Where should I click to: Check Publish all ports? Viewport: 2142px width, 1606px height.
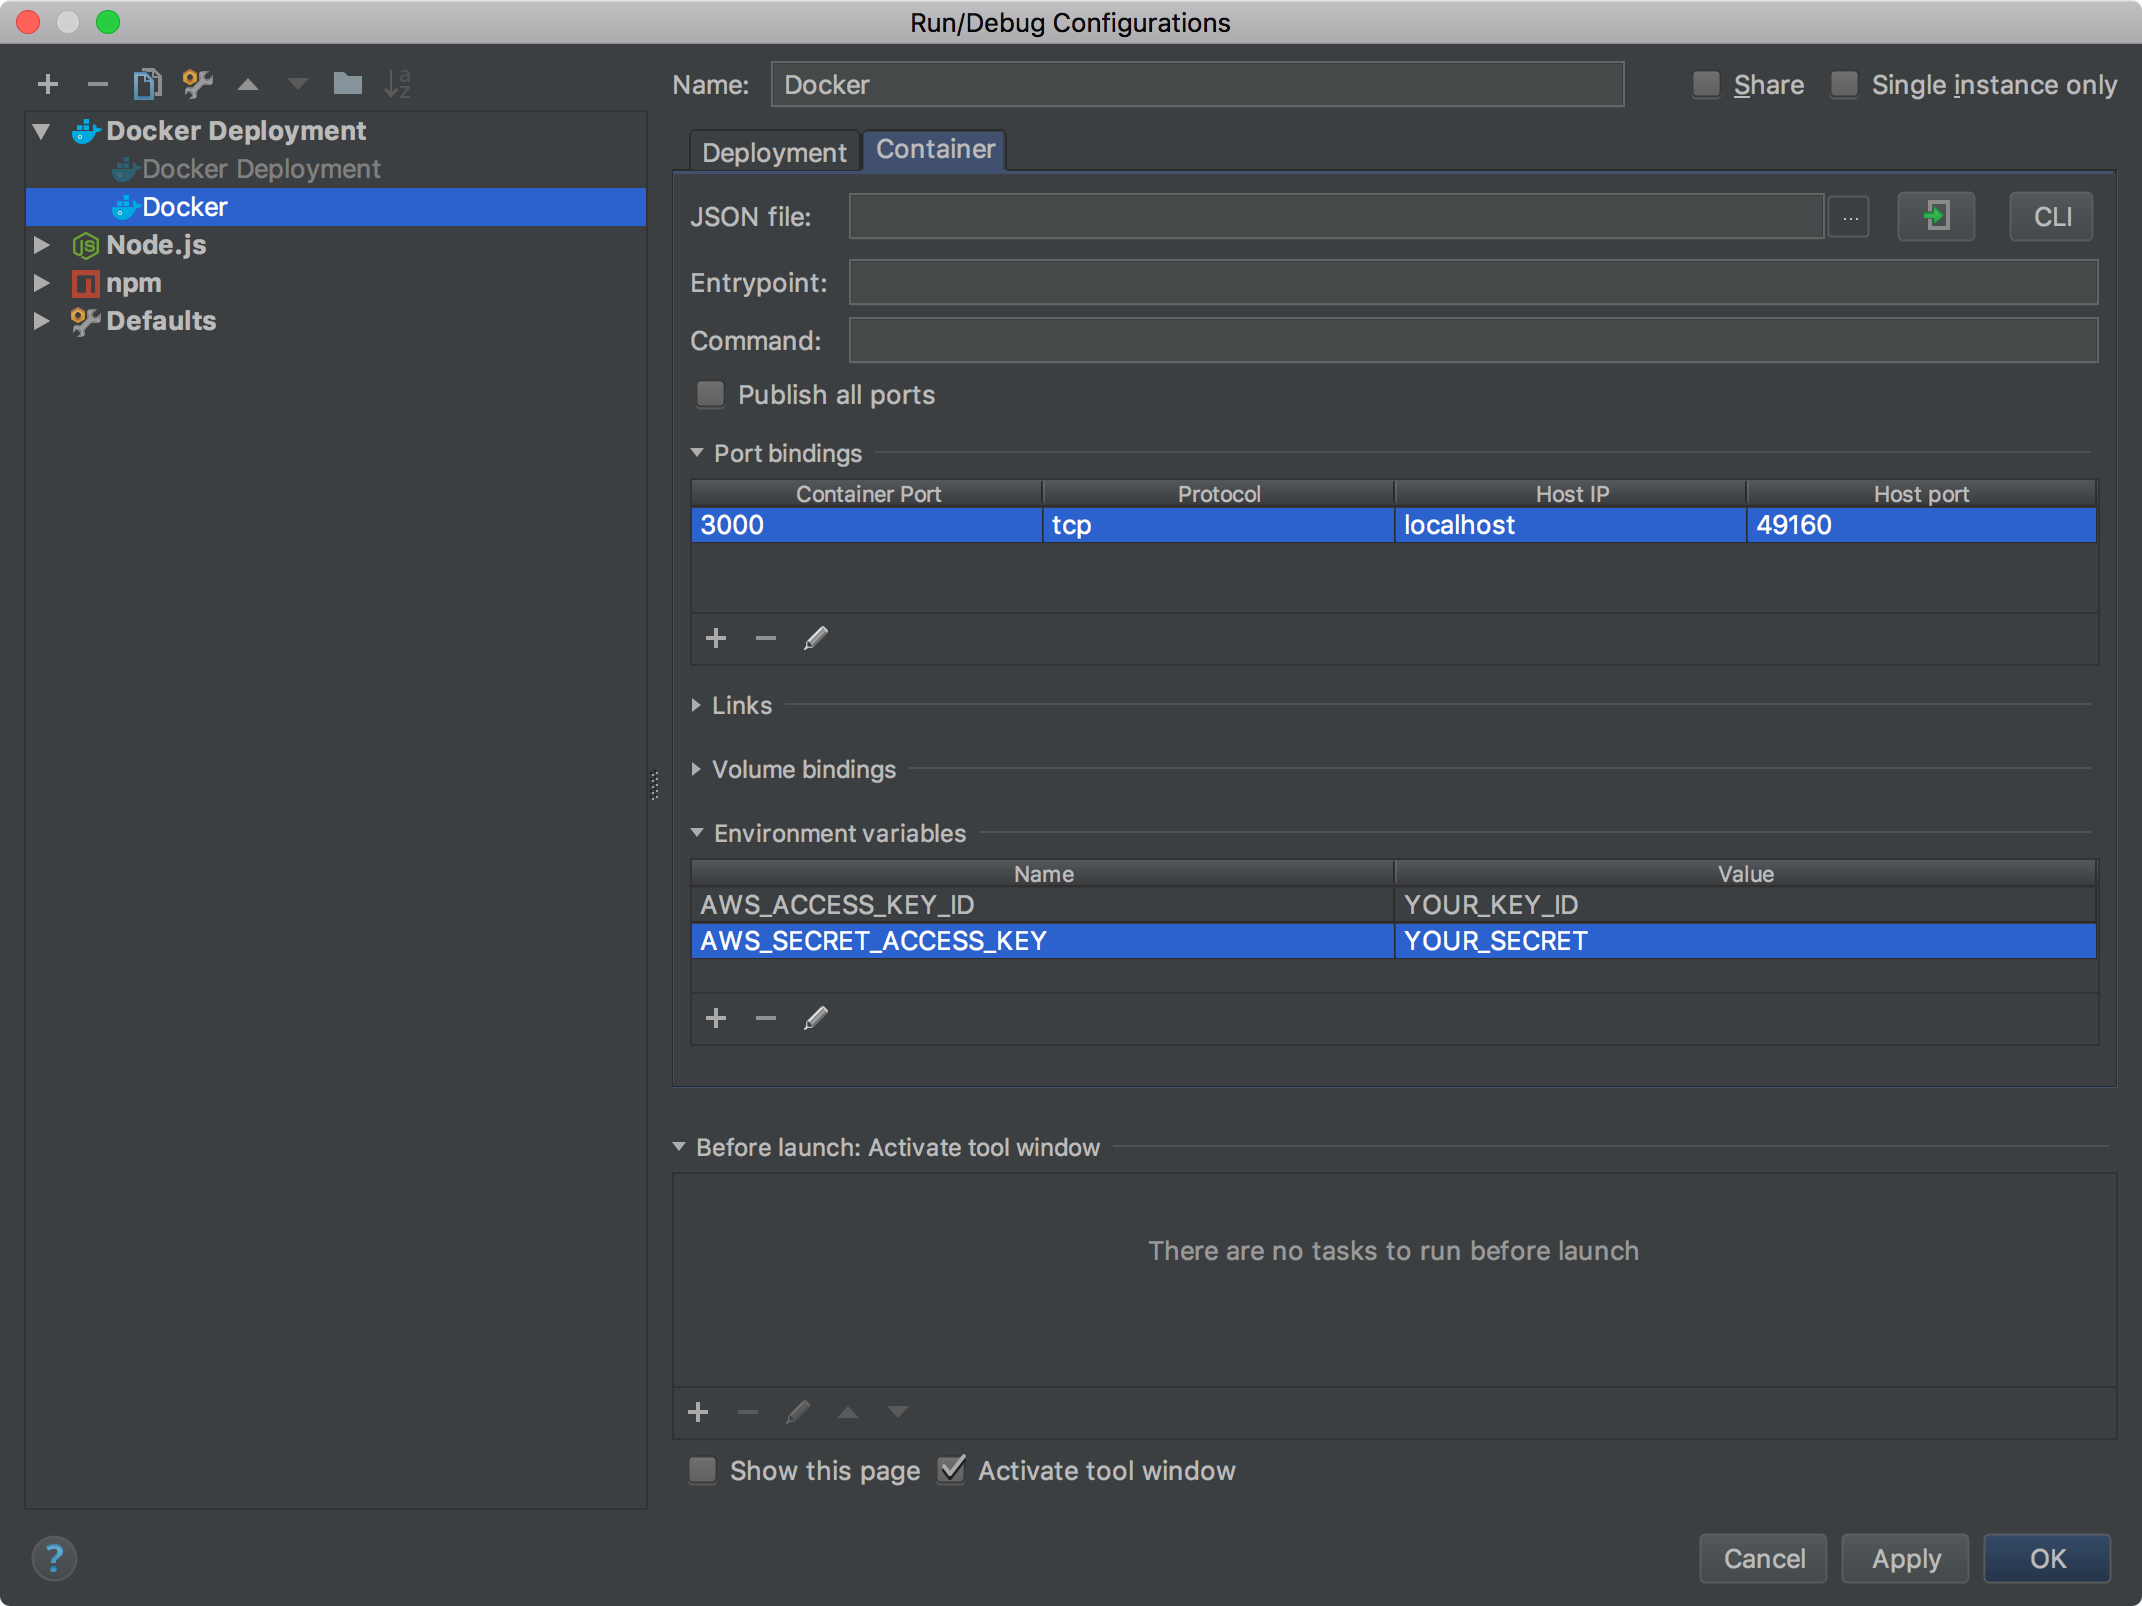tap(711, 394)
